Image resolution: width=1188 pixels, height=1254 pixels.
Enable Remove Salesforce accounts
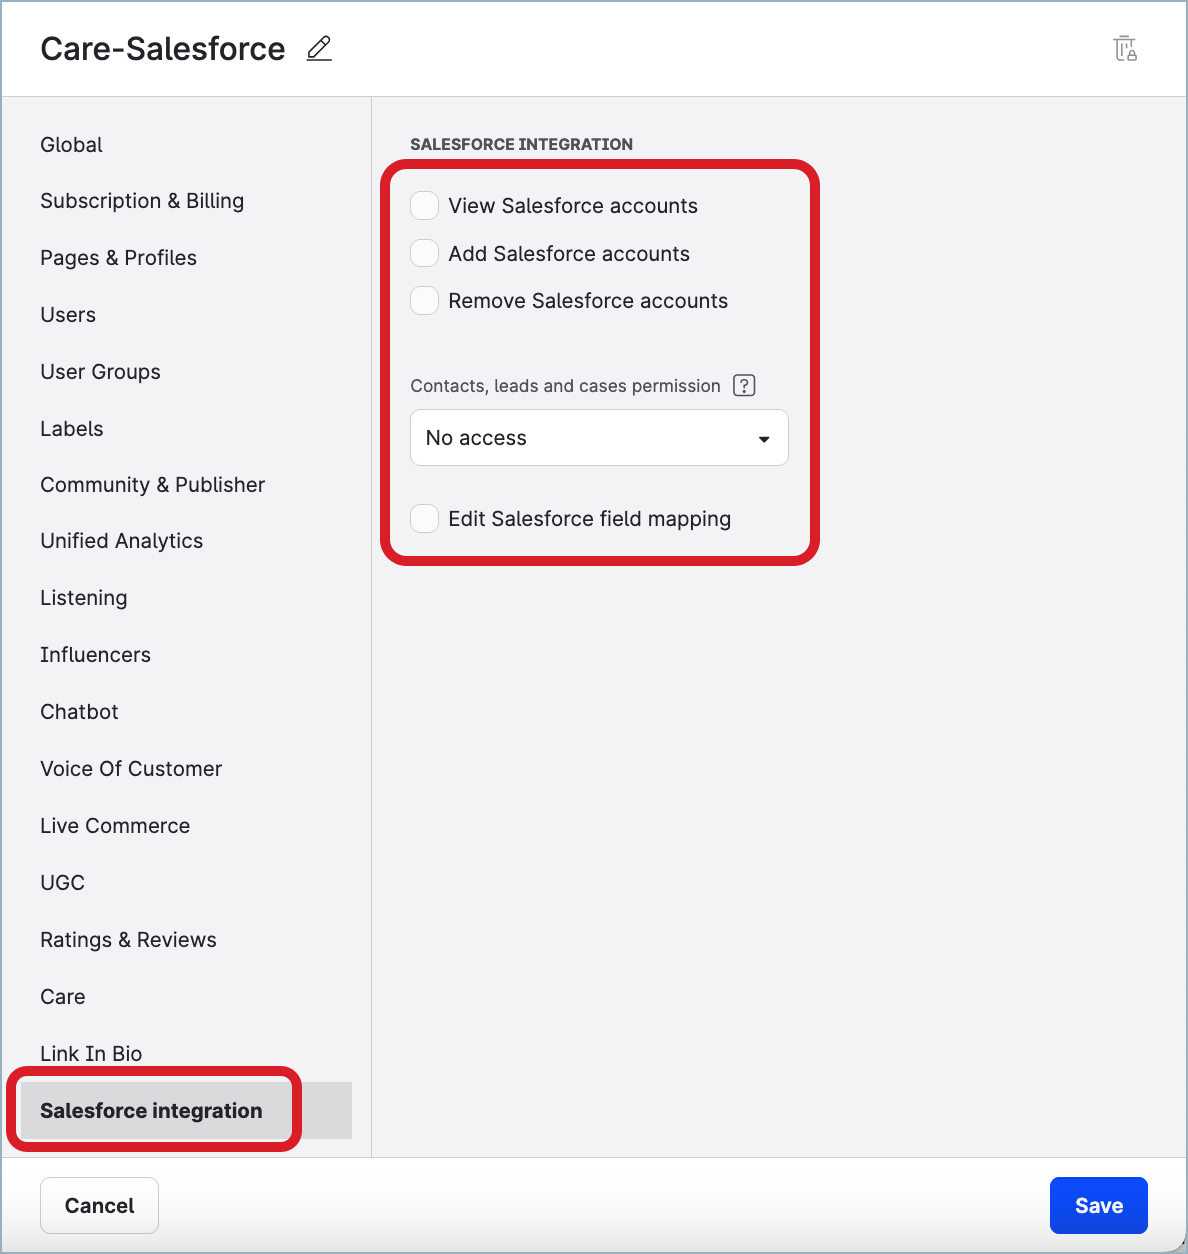click(x=424, y=300)
